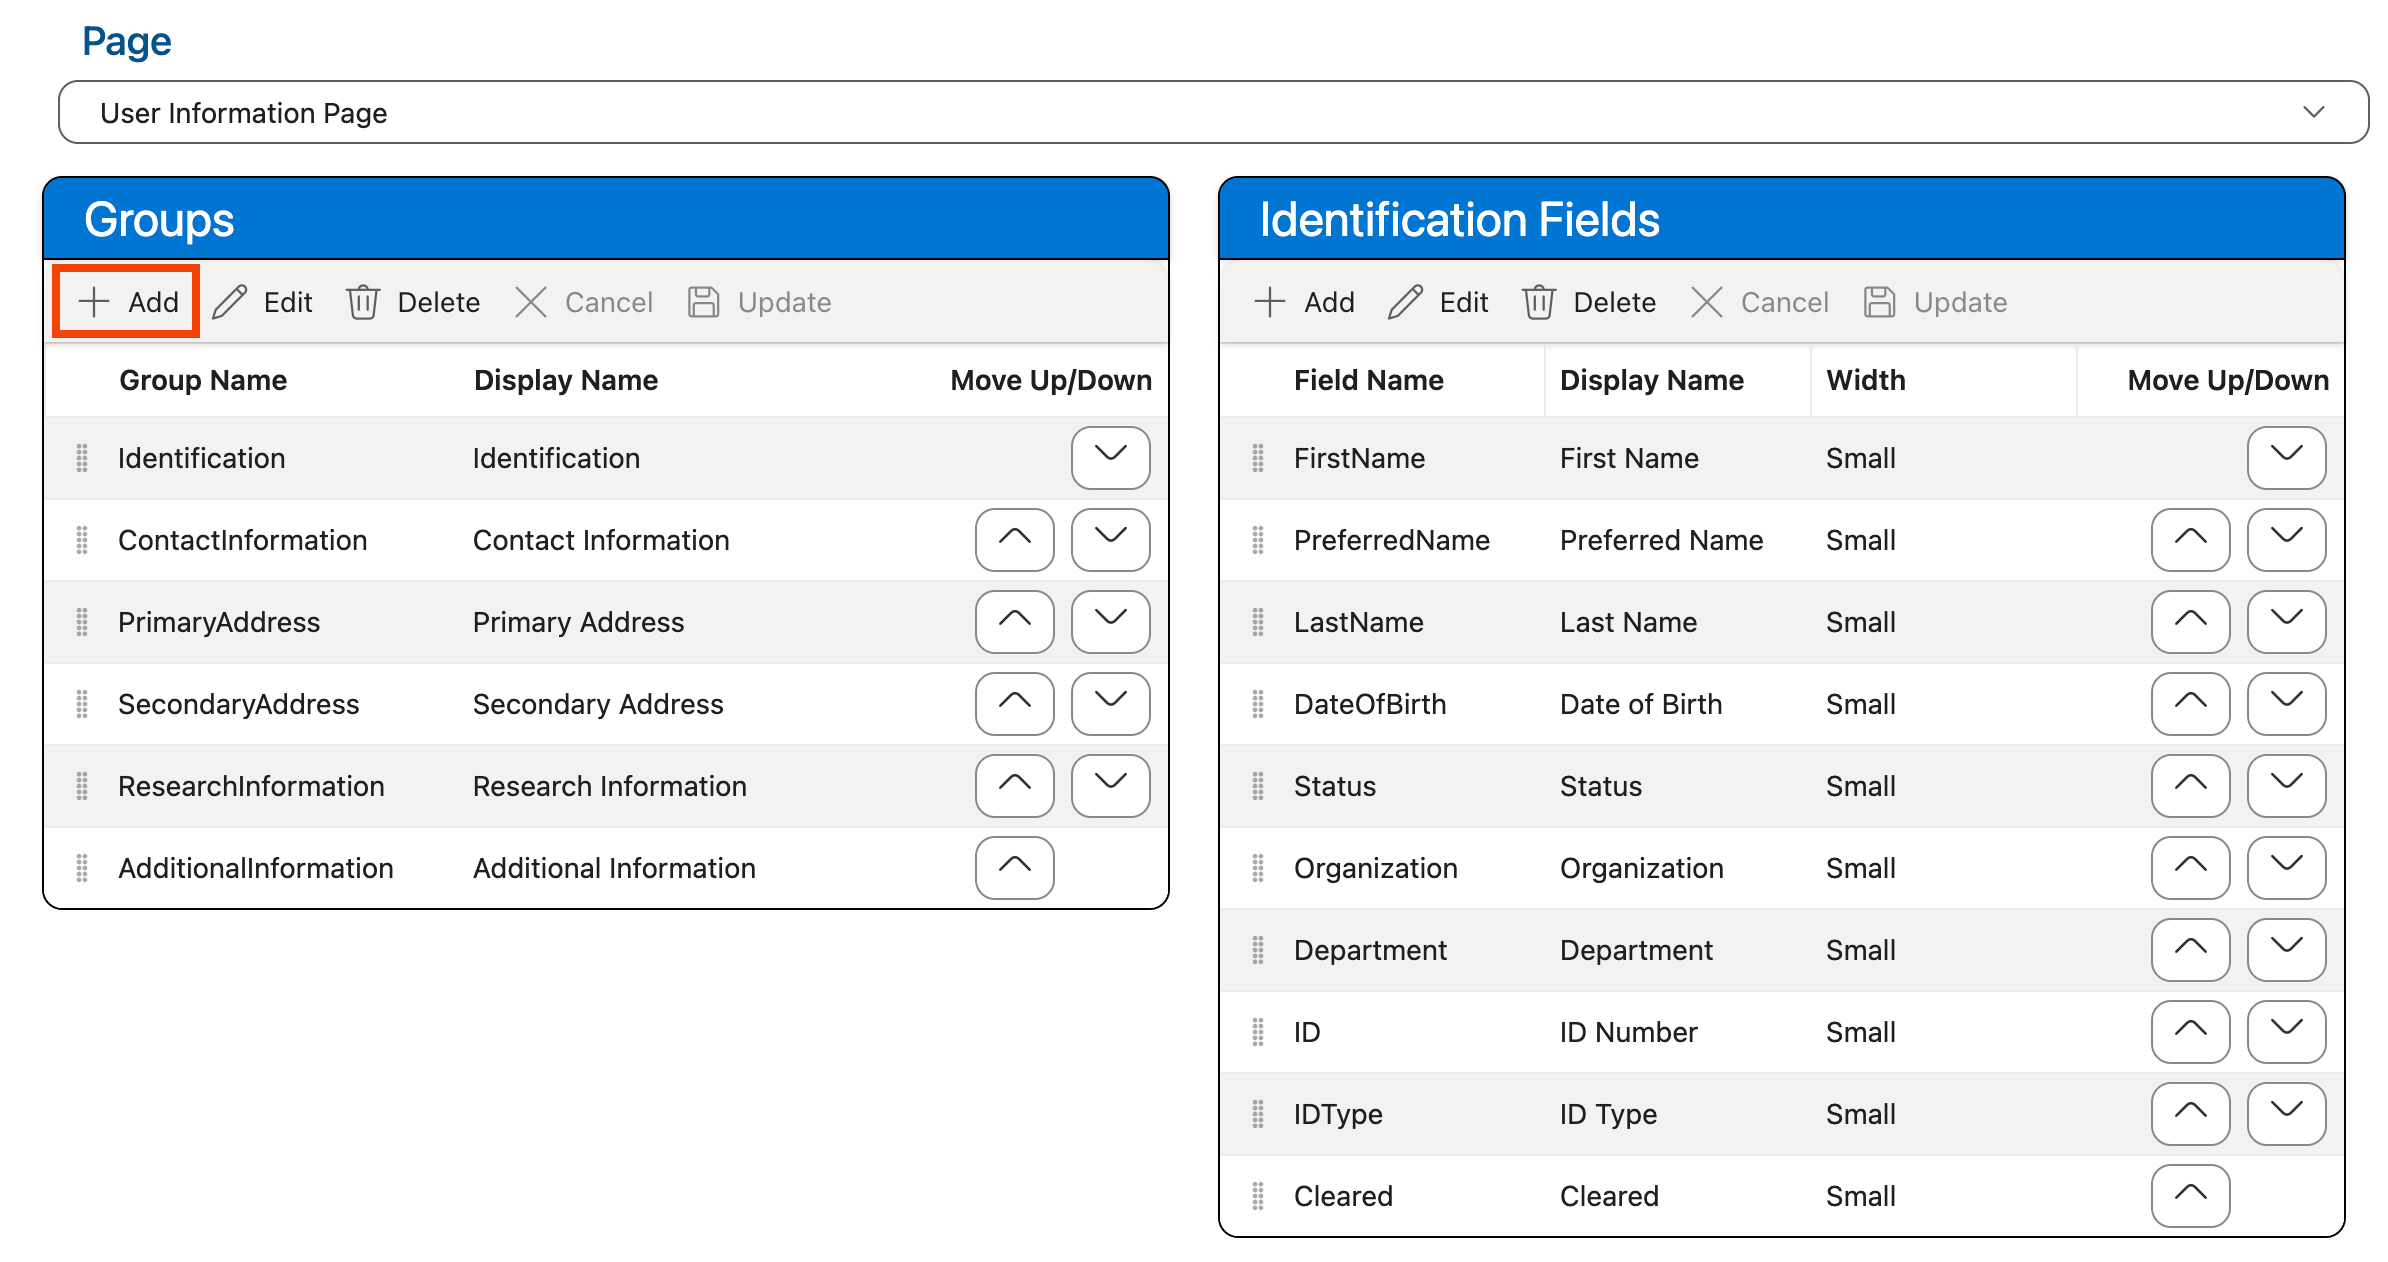Select the Organization field row
2388x1262 pixels.
[1375, 868]
